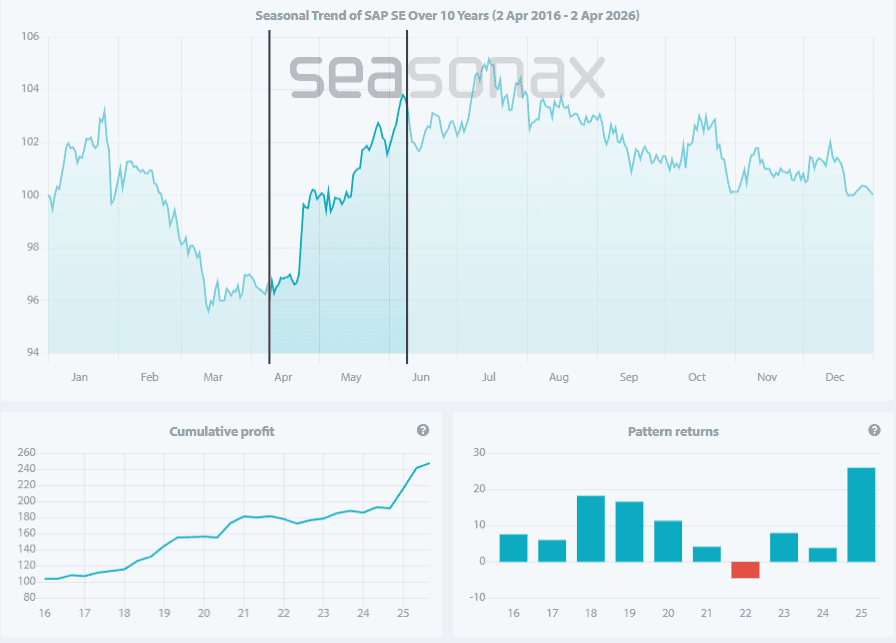Click the right vertical range marker line
Screen dimensions: 896x643
click(407, 200)
